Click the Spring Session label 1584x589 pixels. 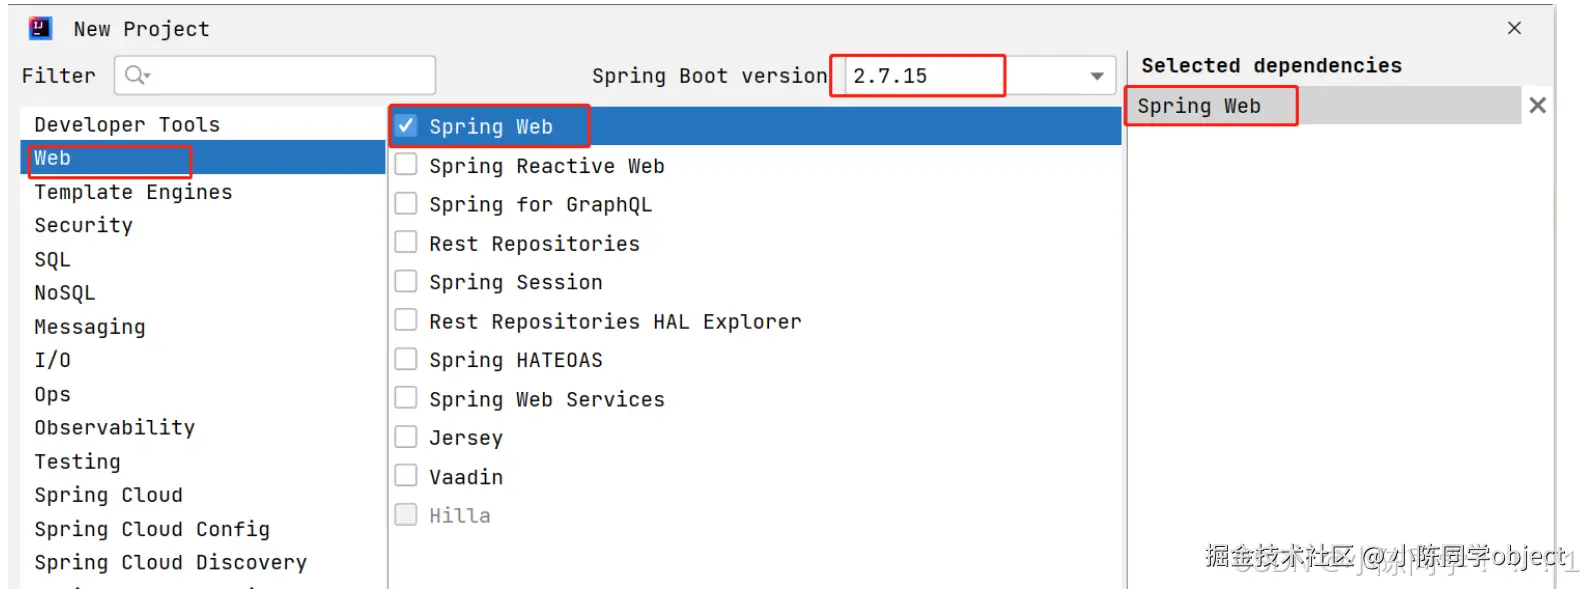(516, 283)
